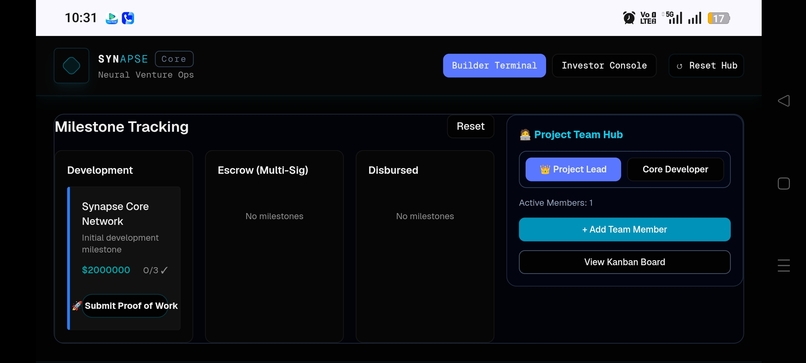
Task: Submit Proof of Work for Synapse Core Network
Action: (125, 306)
